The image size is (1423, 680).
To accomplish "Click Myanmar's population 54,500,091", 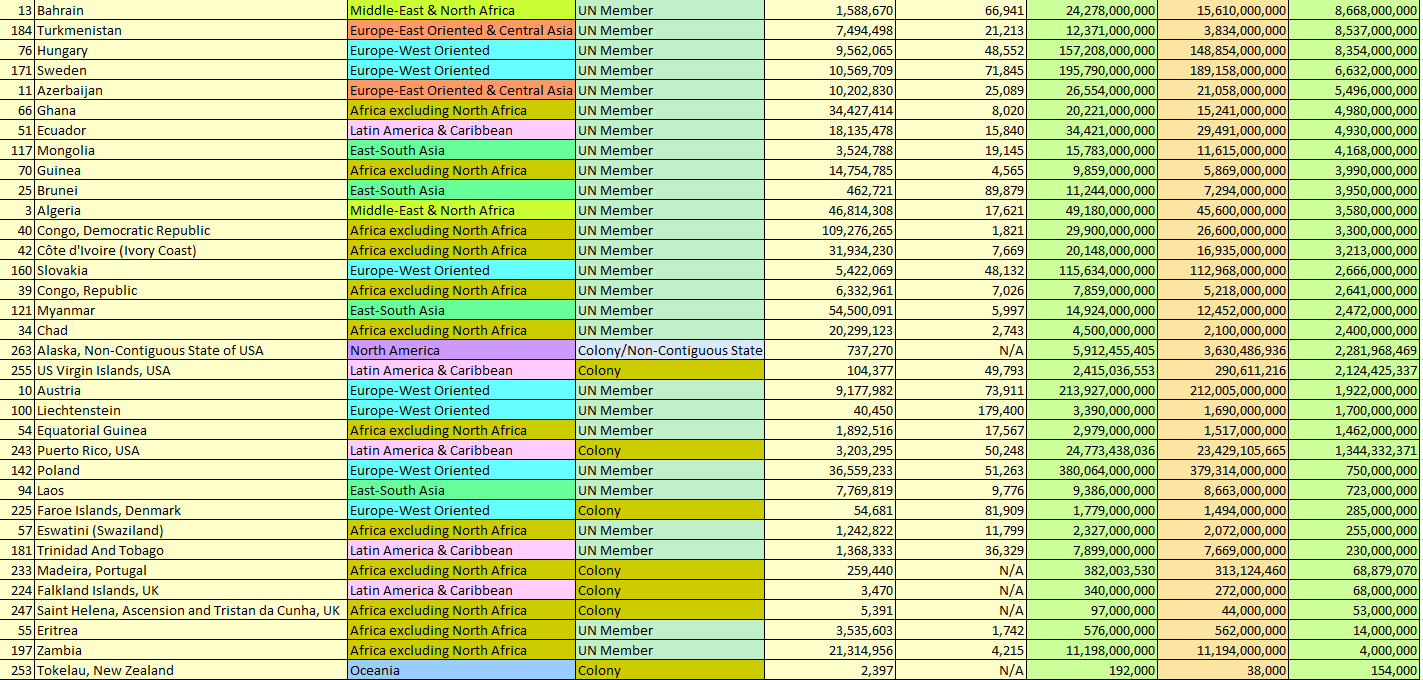I will [x=830, y=310].
